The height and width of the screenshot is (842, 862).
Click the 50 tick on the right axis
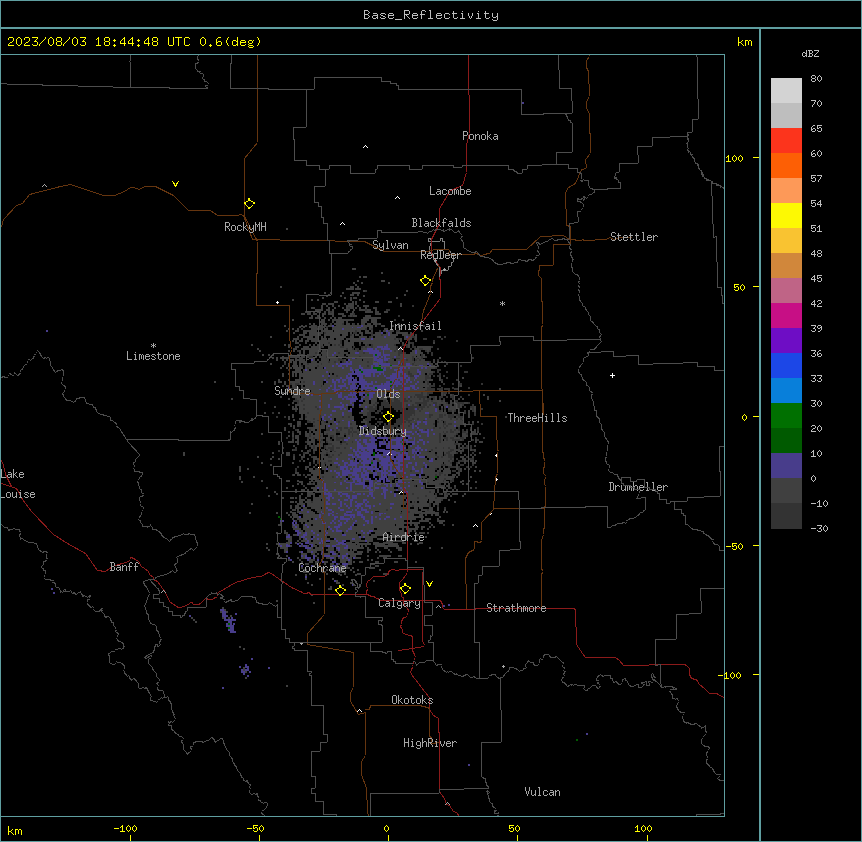pyautogui.click(x=739, y=287)
